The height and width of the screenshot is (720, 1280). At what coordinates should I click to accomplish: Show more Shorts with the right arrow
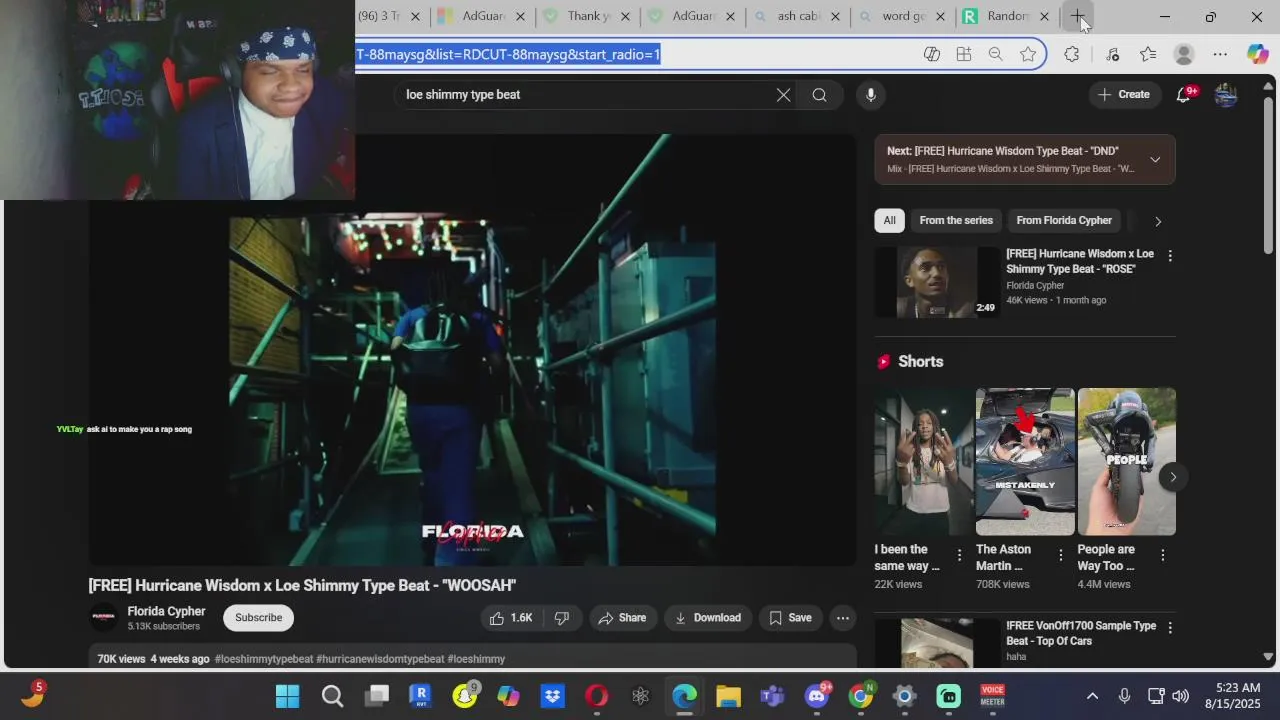pos(1173,477)
